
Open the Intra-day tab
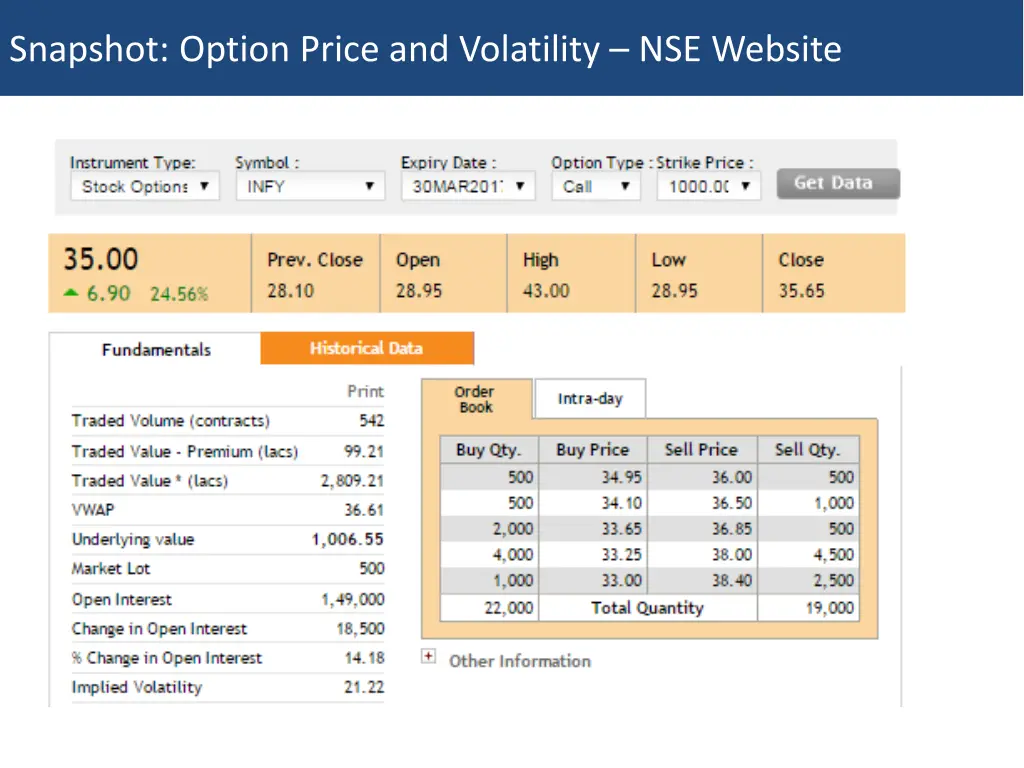[590, 399]
